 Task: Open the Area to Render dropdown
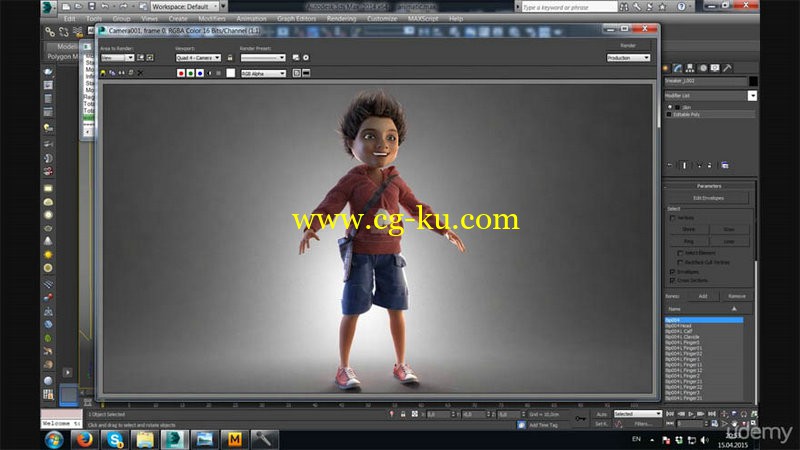[117, 58]
